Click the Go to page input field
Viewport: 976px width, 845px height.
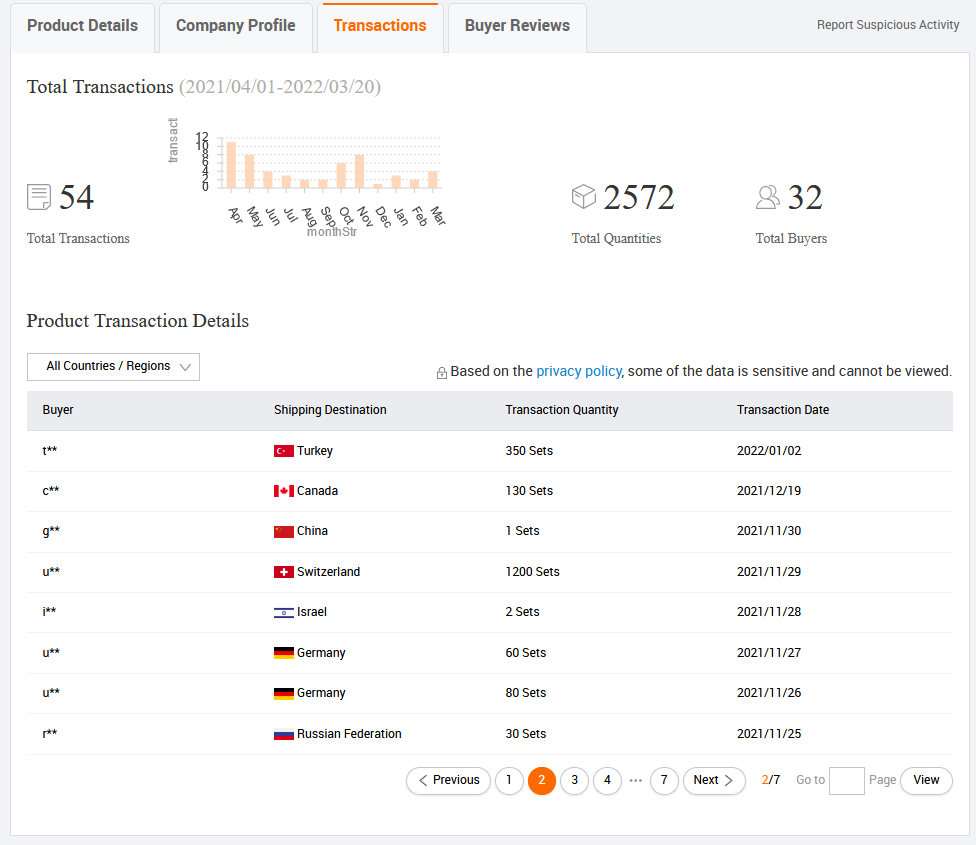[846, 780]
